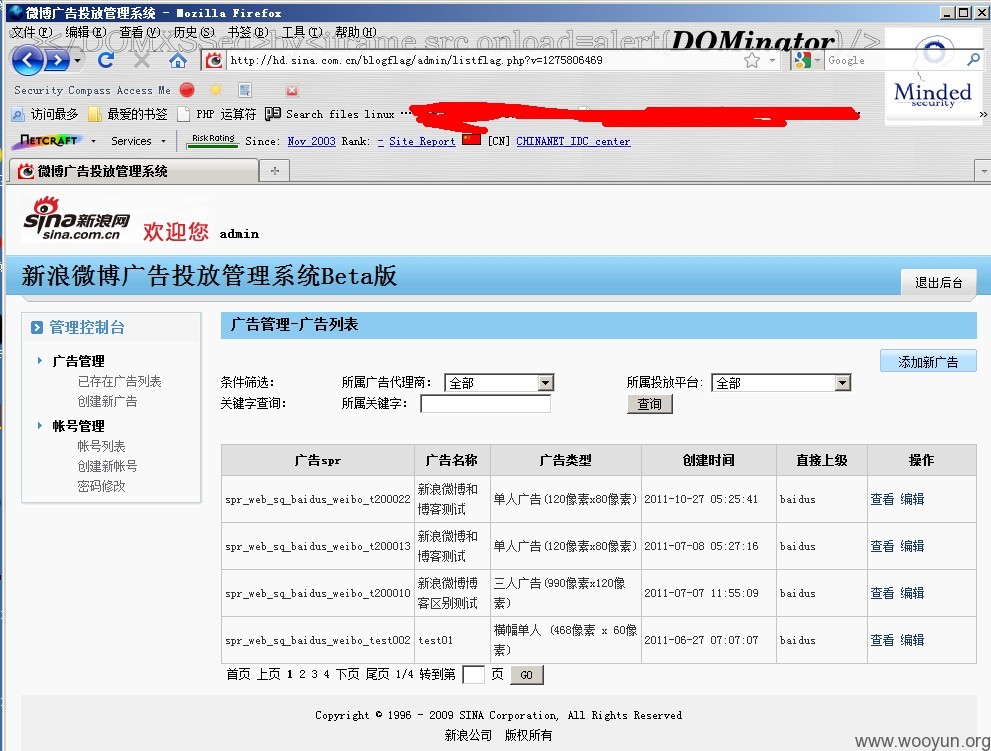Click 下页 next page link
This screenshot has height=751, width=991.
tap(347, 674)
